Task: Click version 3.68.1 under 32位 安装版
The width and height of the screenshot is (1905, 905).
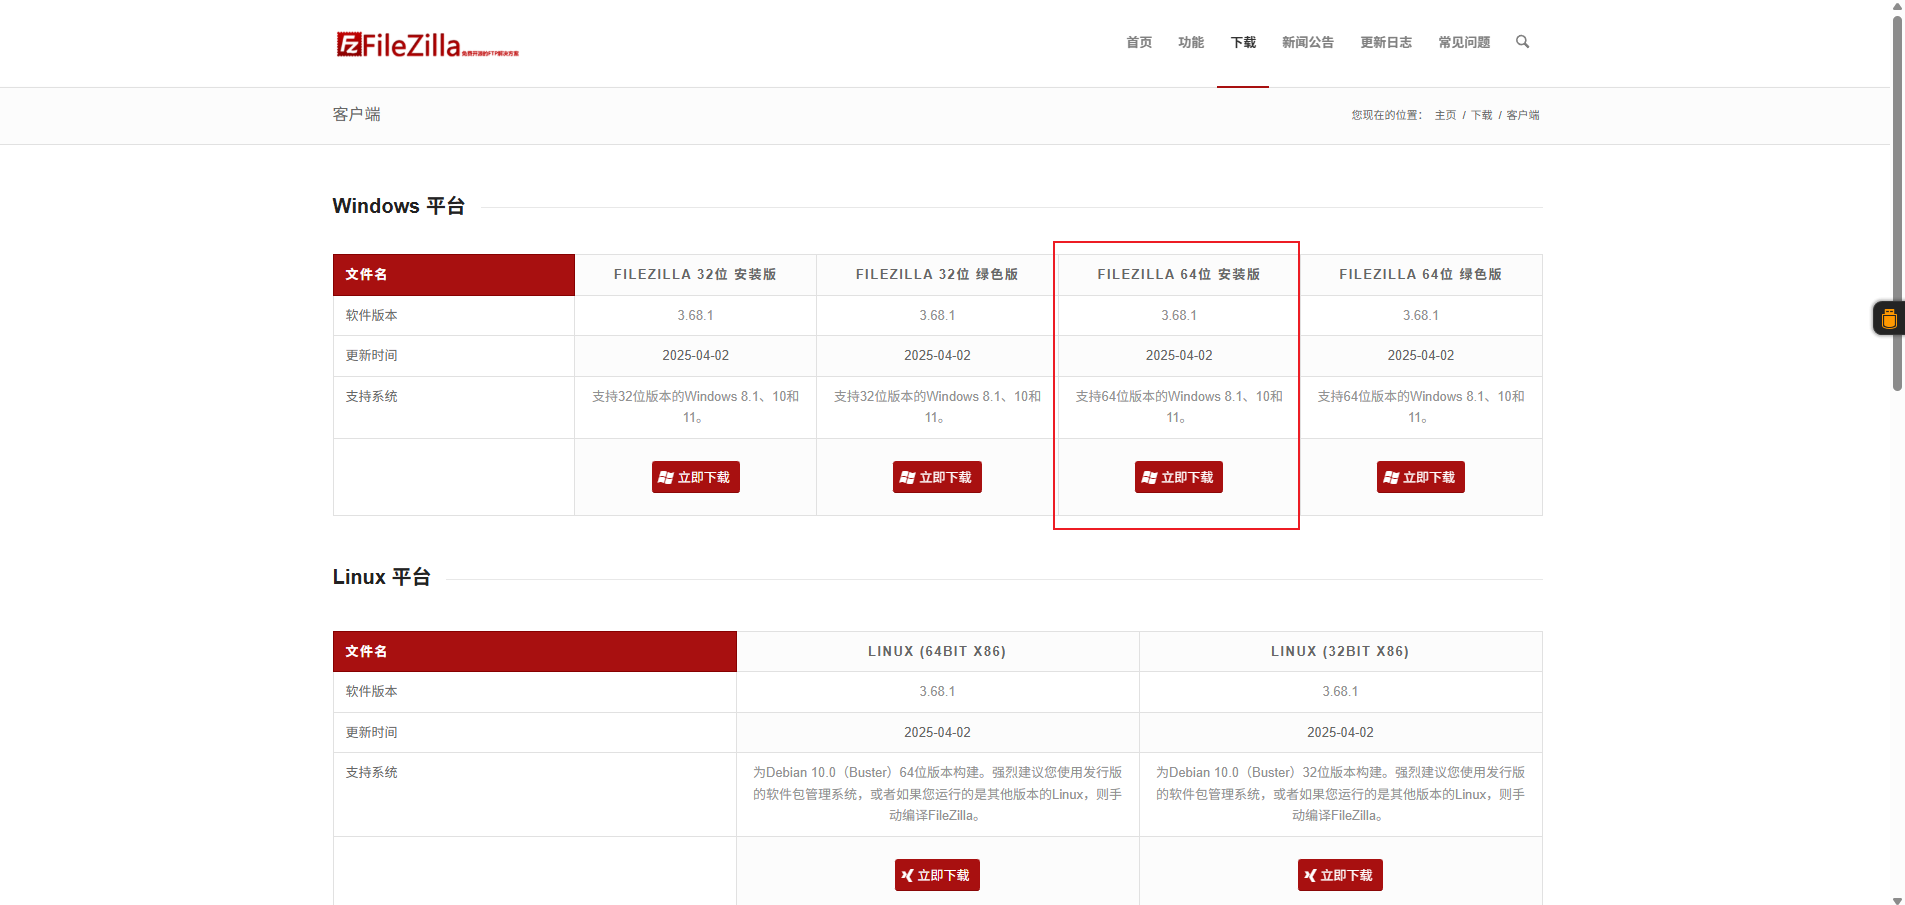Action: pyautogui.click(x=696, y=315)
